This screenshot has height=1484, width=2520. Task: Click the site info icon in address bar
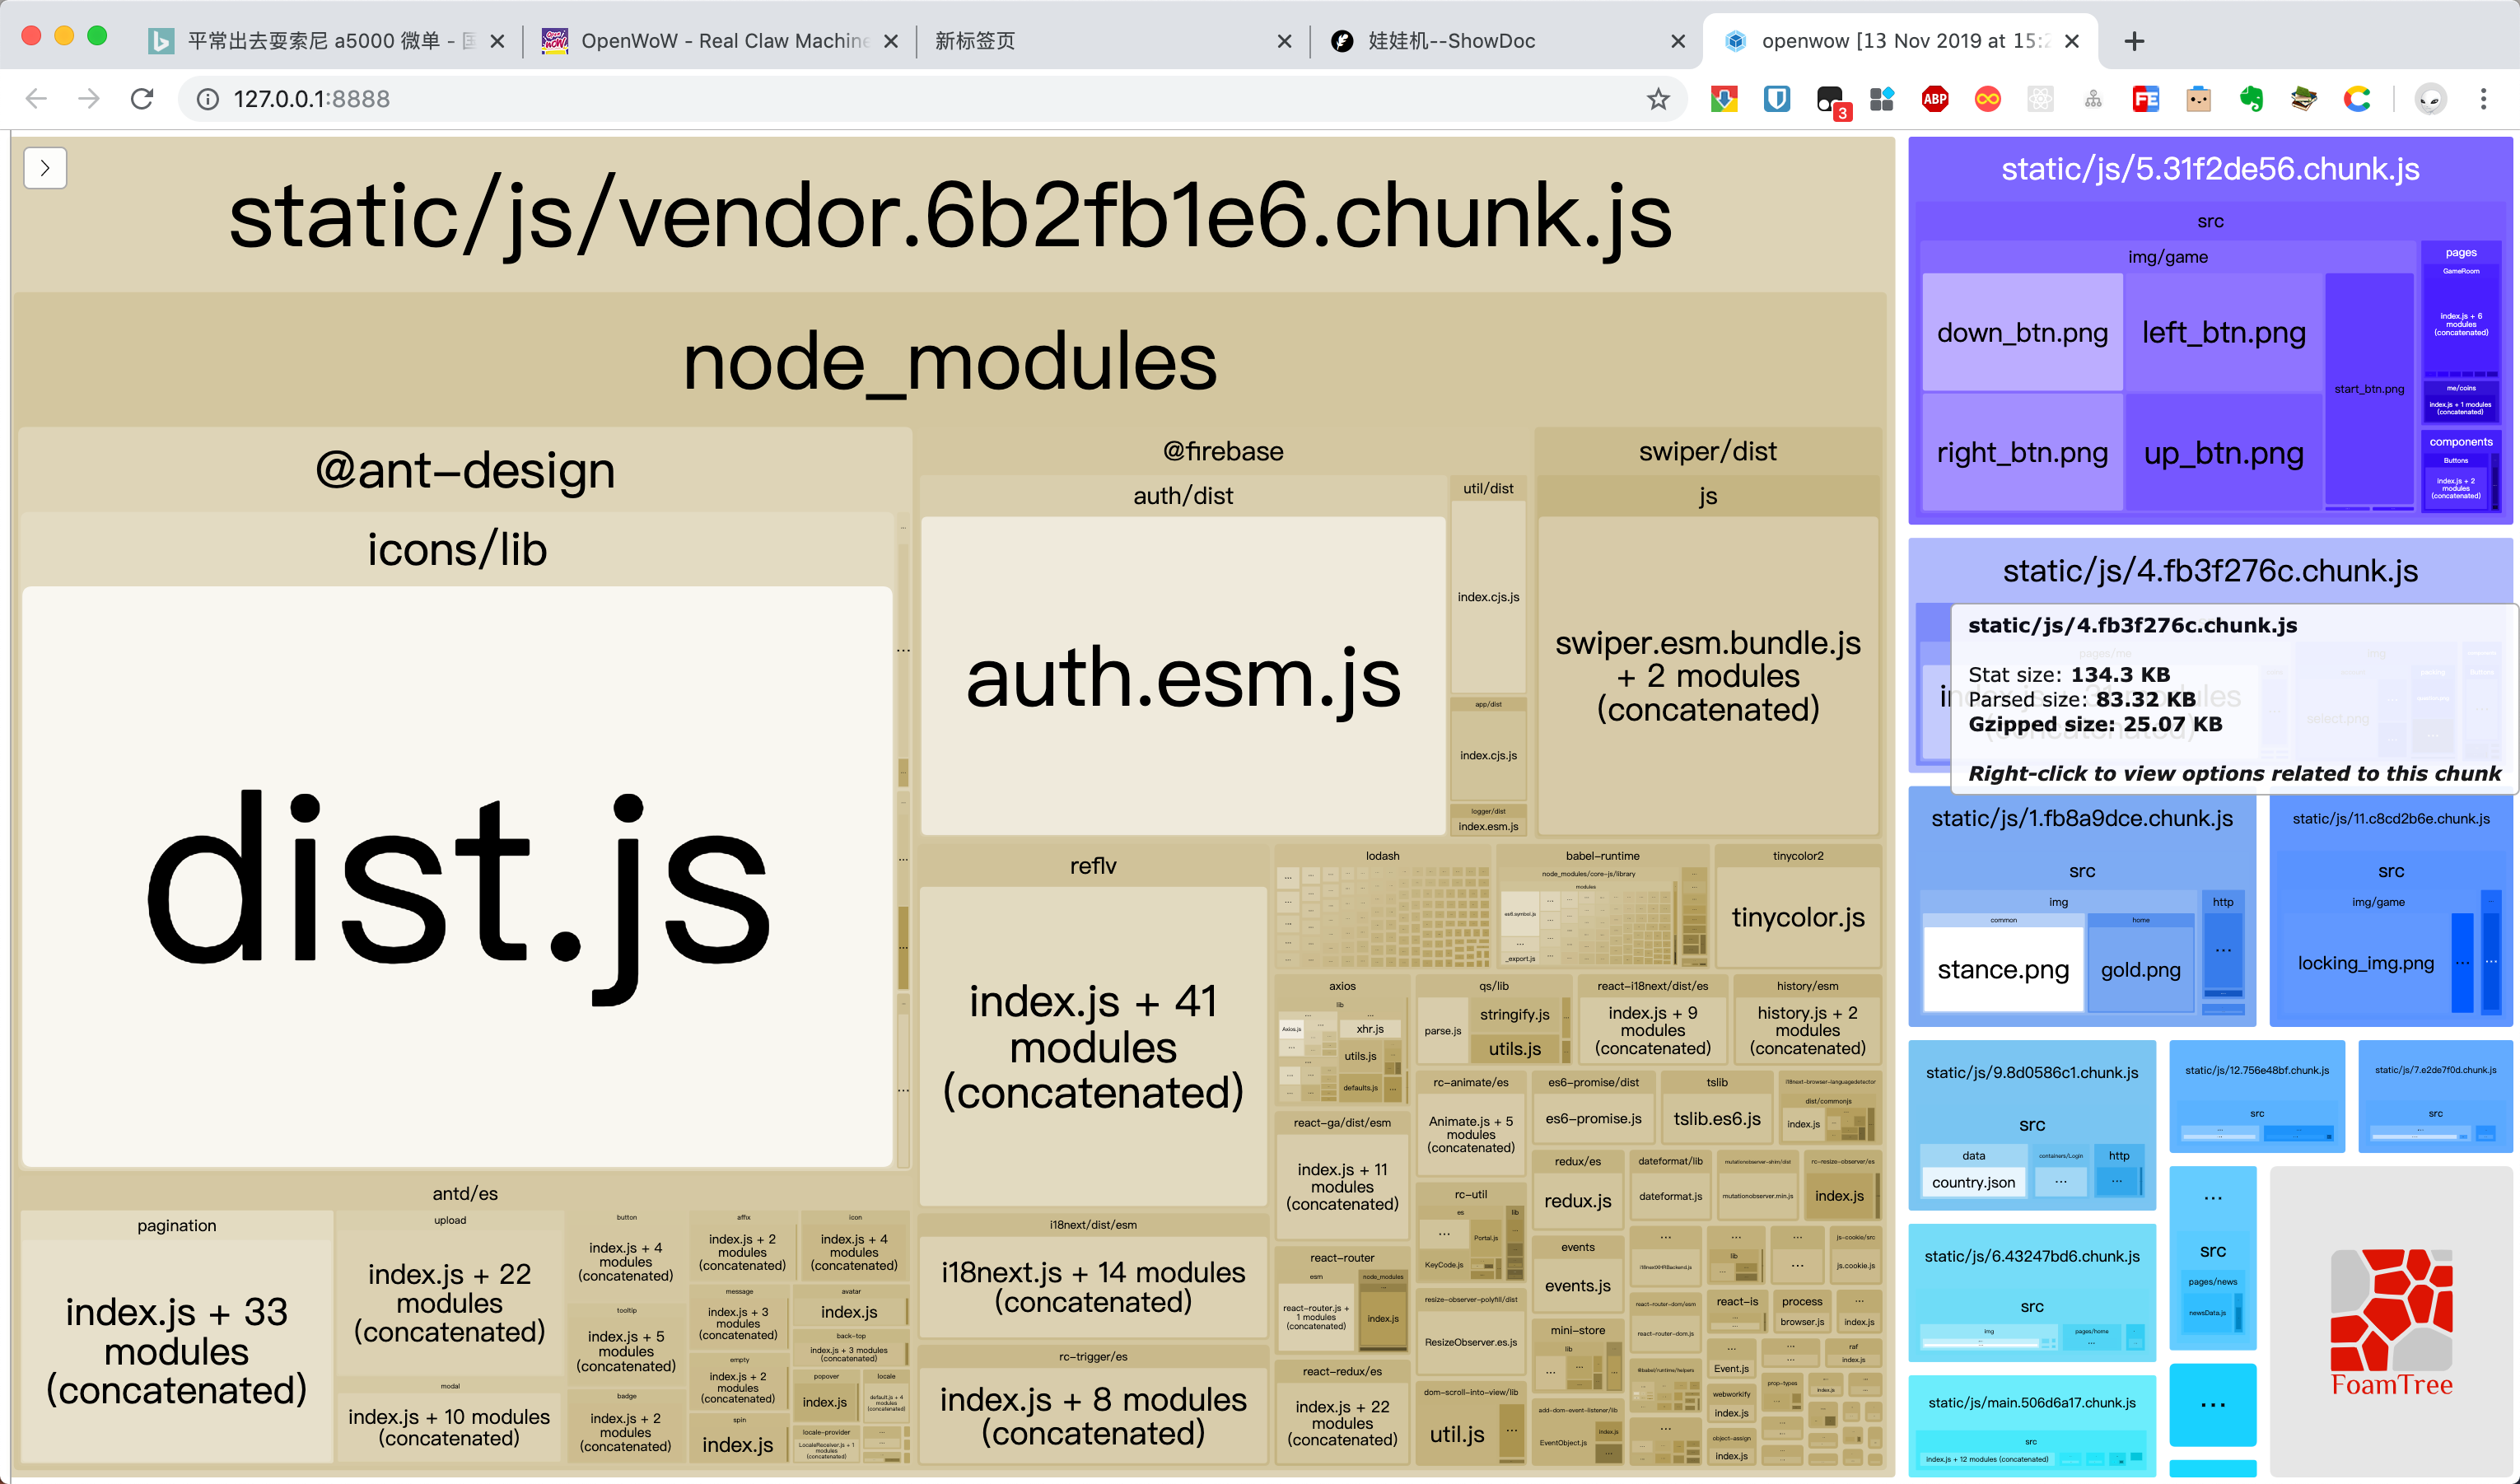[x=207, y=99]
